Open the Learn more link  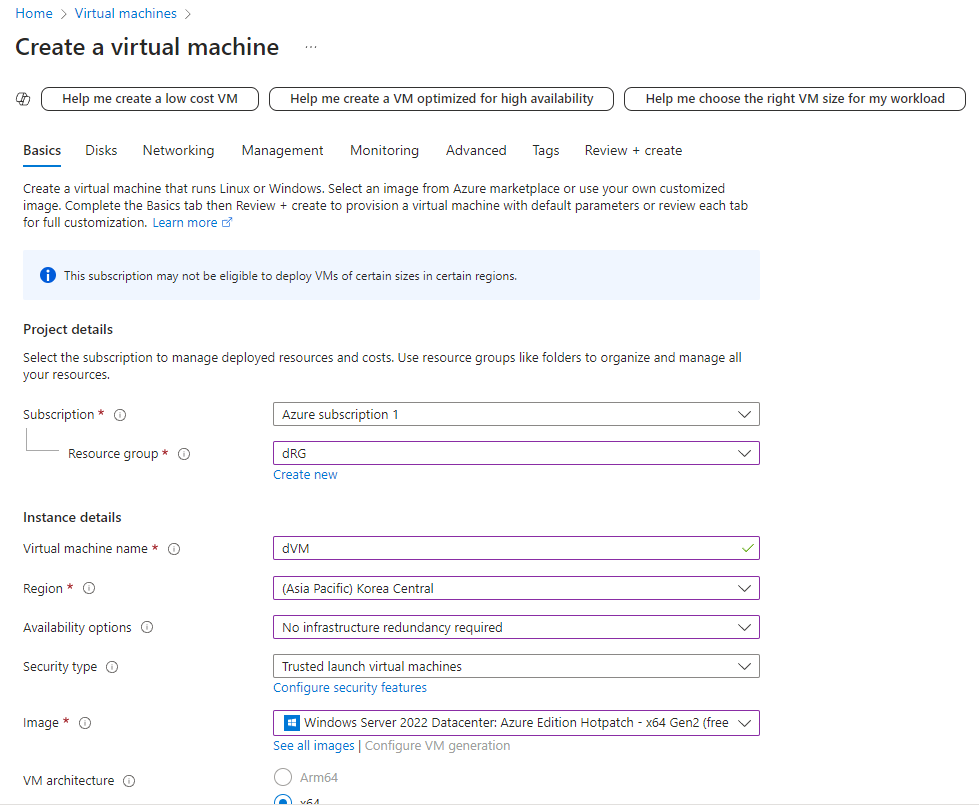pos(185,222)
